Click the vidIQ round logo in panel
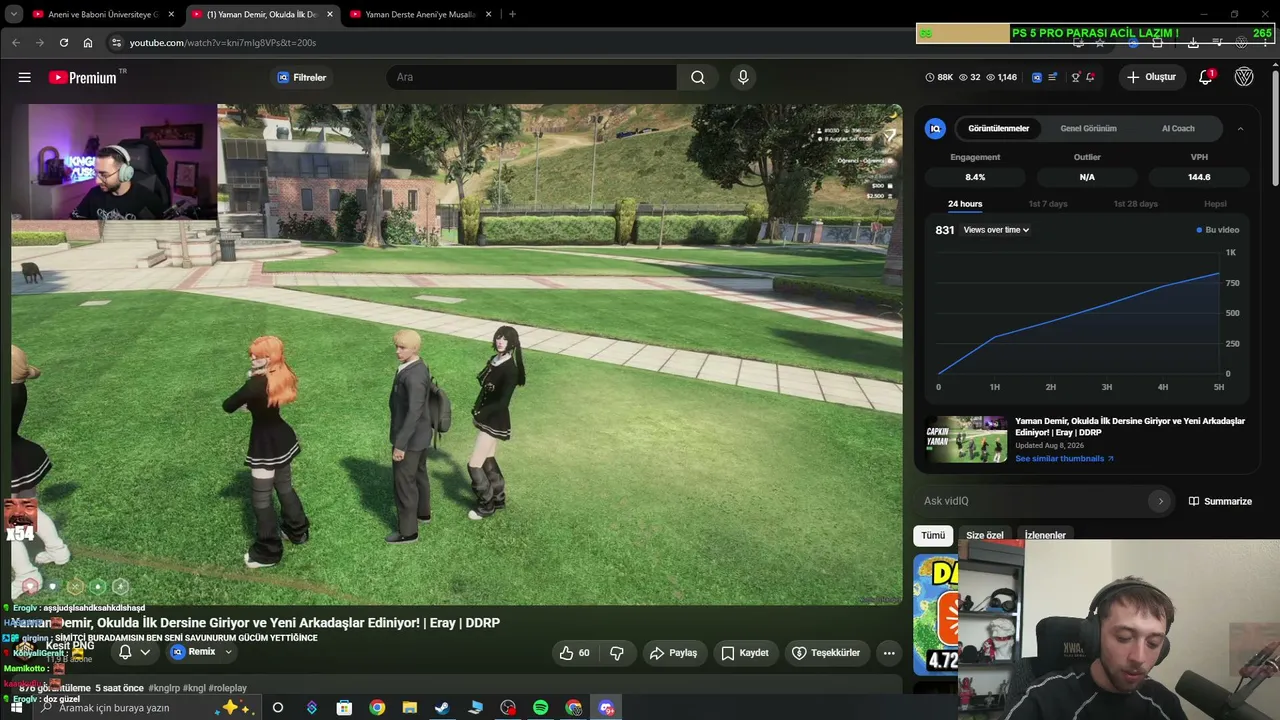Image resolution: width=1280 pixels, height=720 pixels. click(x=935, y=128)
